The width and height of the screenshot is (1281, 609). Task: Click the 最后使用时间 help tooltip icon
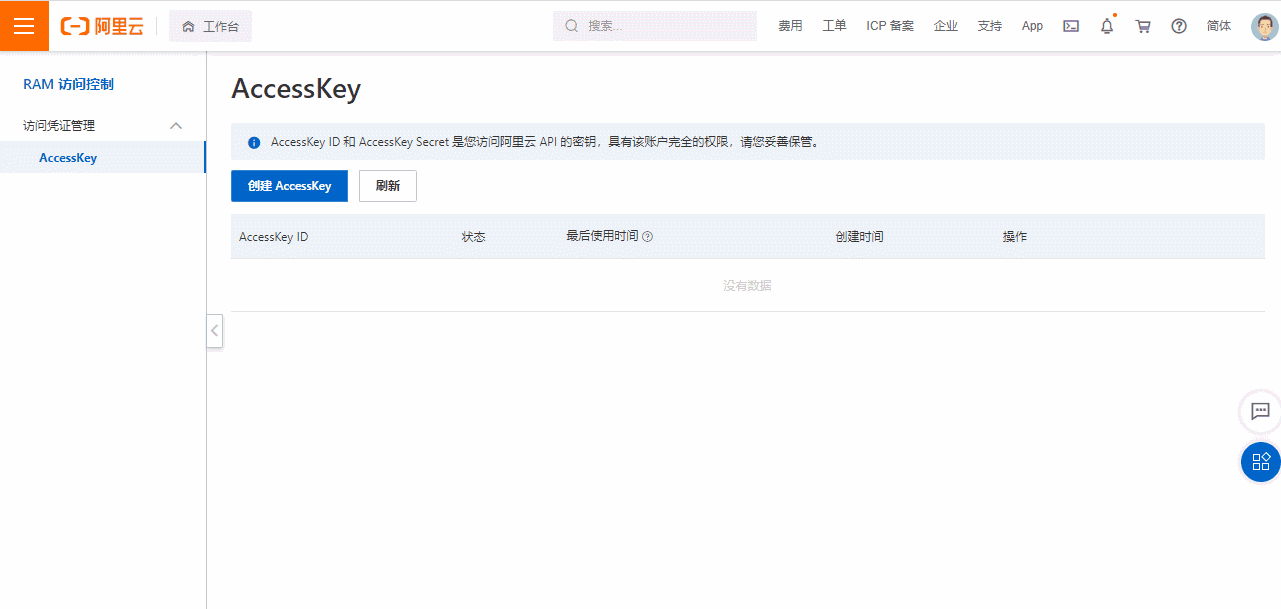647,236
